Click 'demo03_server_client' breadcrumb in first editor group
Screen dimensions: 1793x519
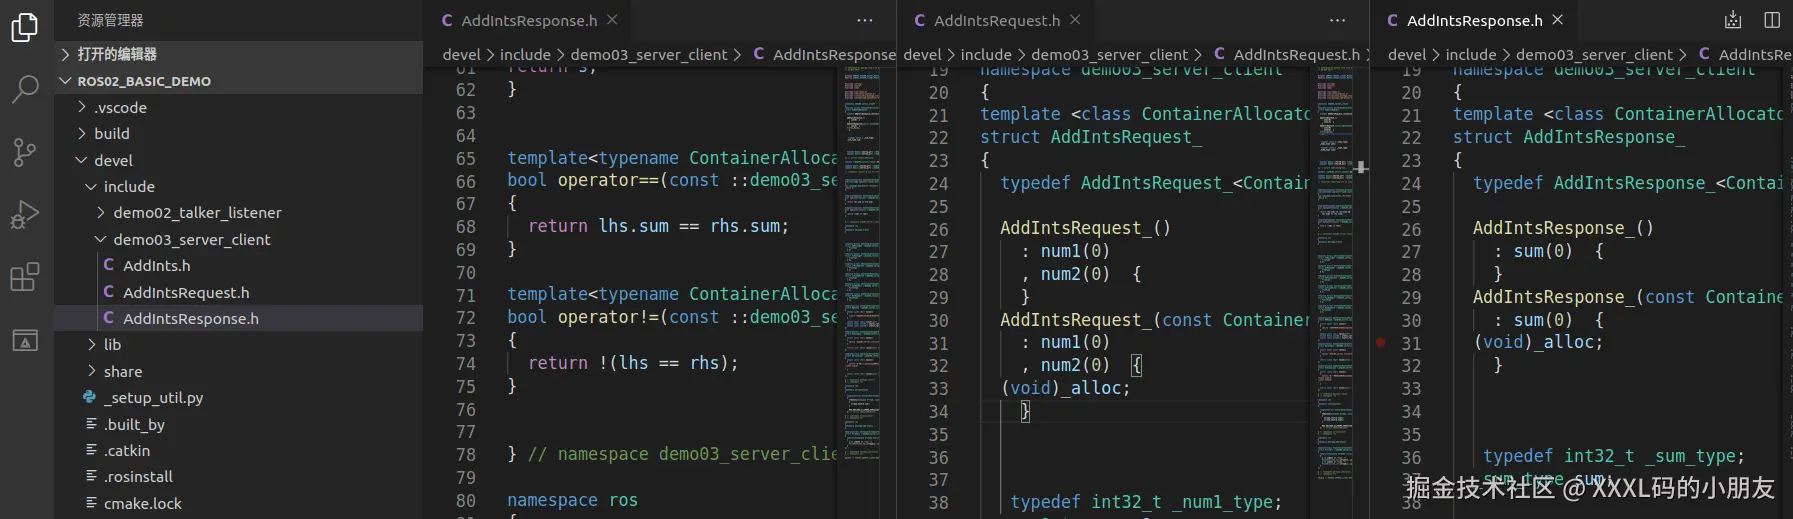pyautogui.click(x=648, y=54)
